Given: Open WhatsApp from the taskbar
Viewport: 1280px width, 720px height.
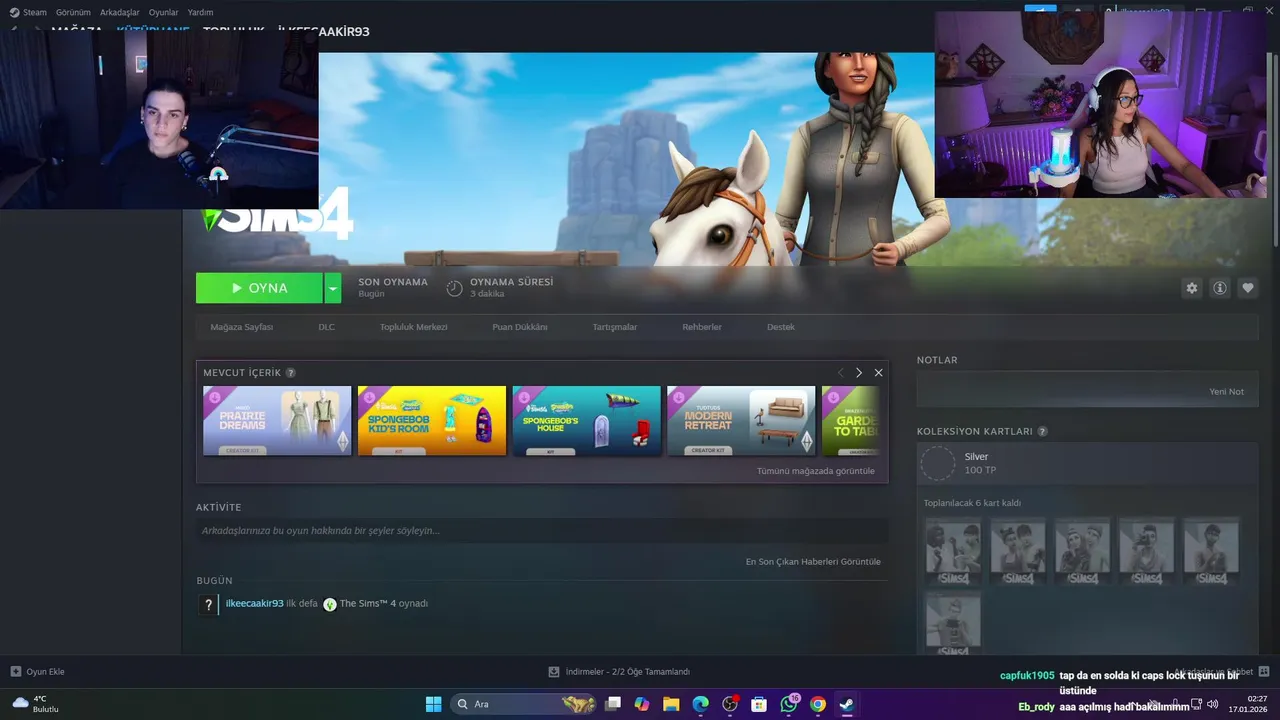Looking at the screenshot, I should [789, 704].
